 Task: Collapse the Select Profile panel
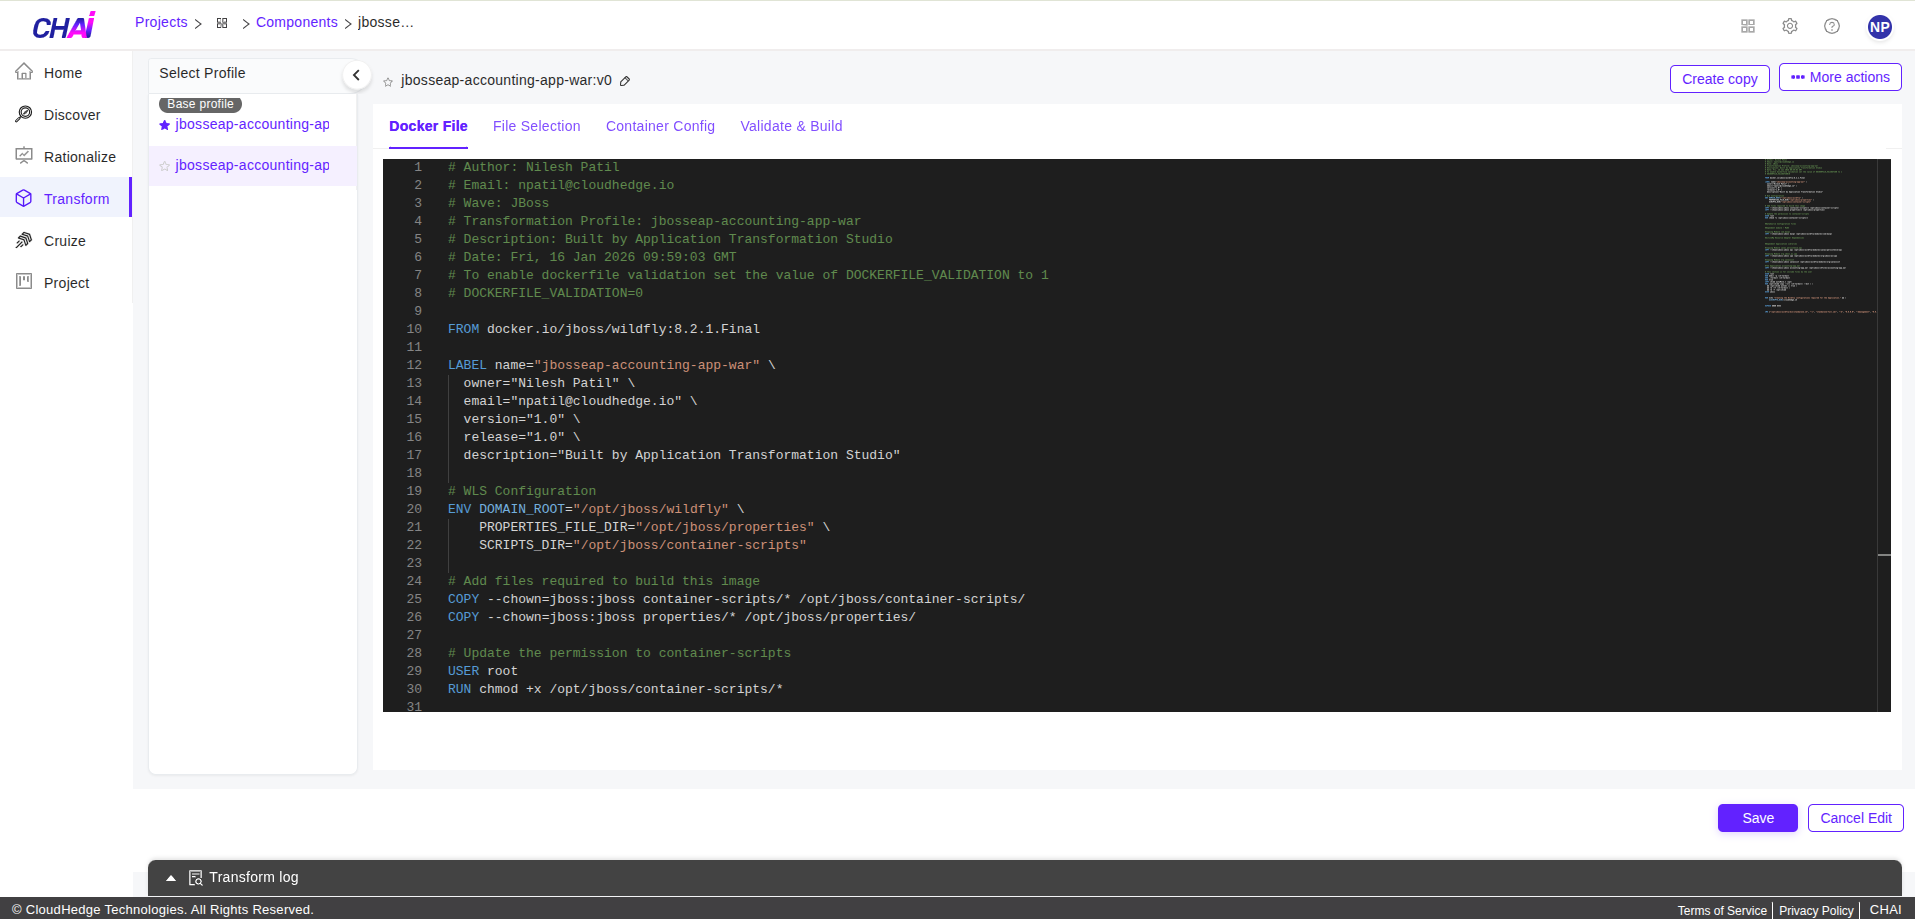point(356,75)
